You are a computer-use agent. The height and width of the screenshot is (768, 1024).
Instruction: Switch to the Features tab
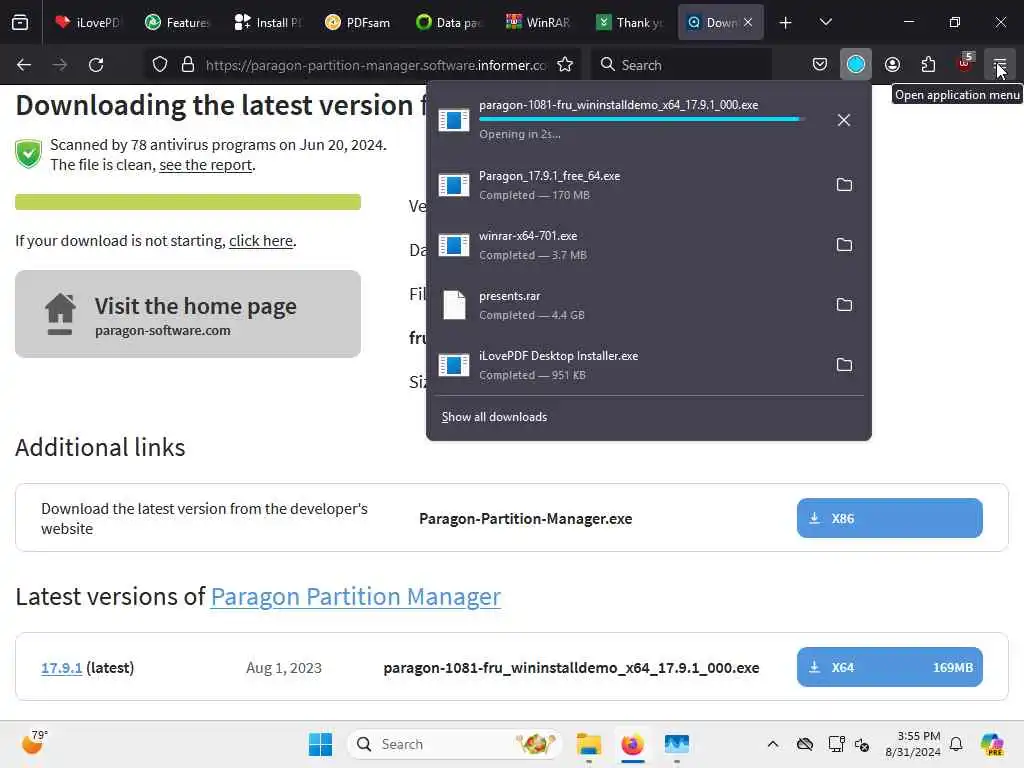[177, 22]
